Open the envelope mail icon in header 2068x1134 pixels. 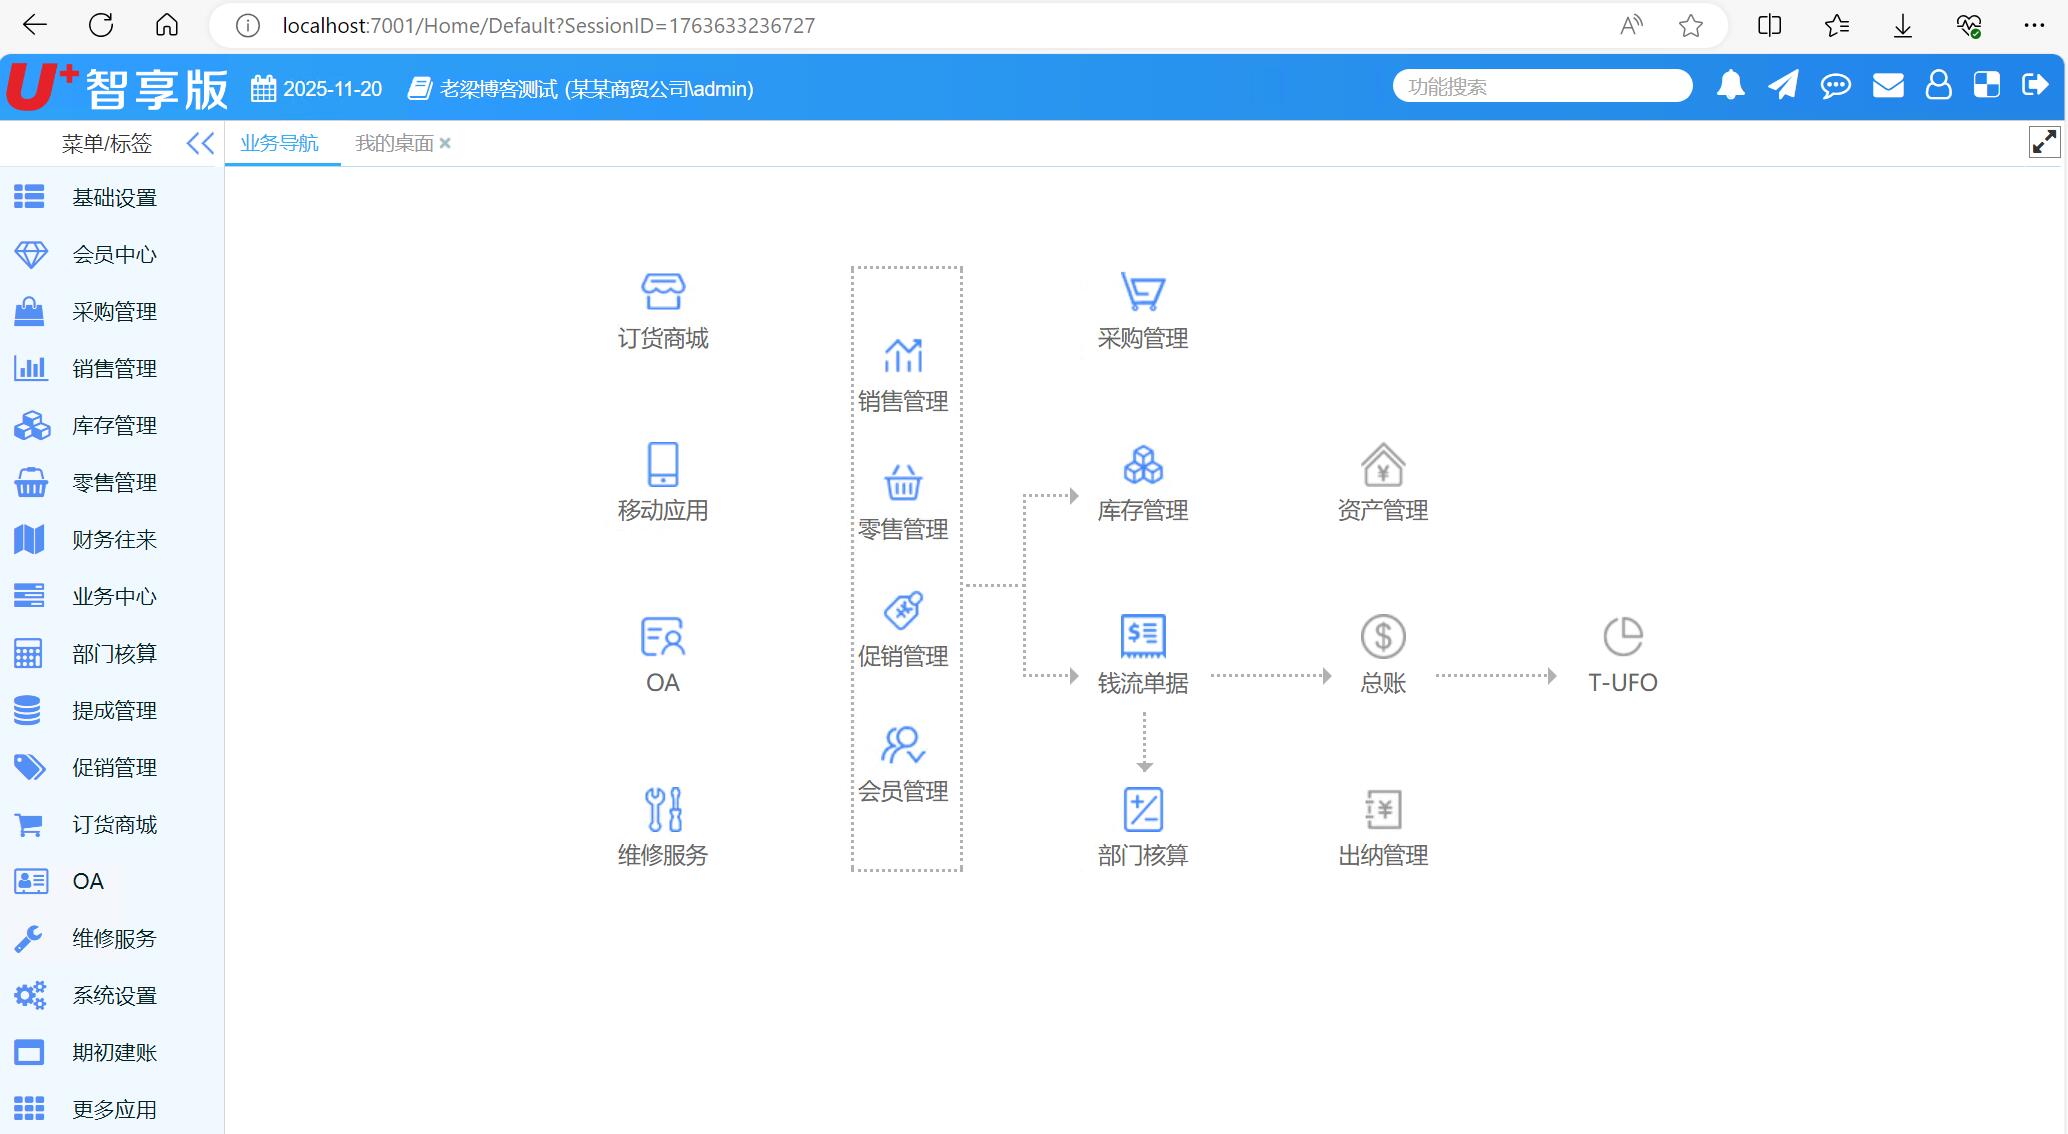pos(1887,86)
